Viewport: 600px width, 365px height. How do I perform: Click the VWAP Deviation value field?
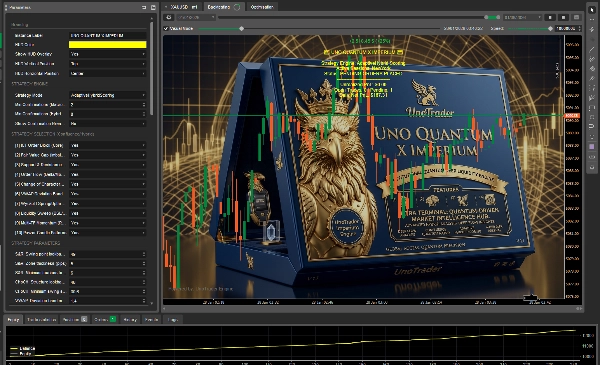[108, 301]
